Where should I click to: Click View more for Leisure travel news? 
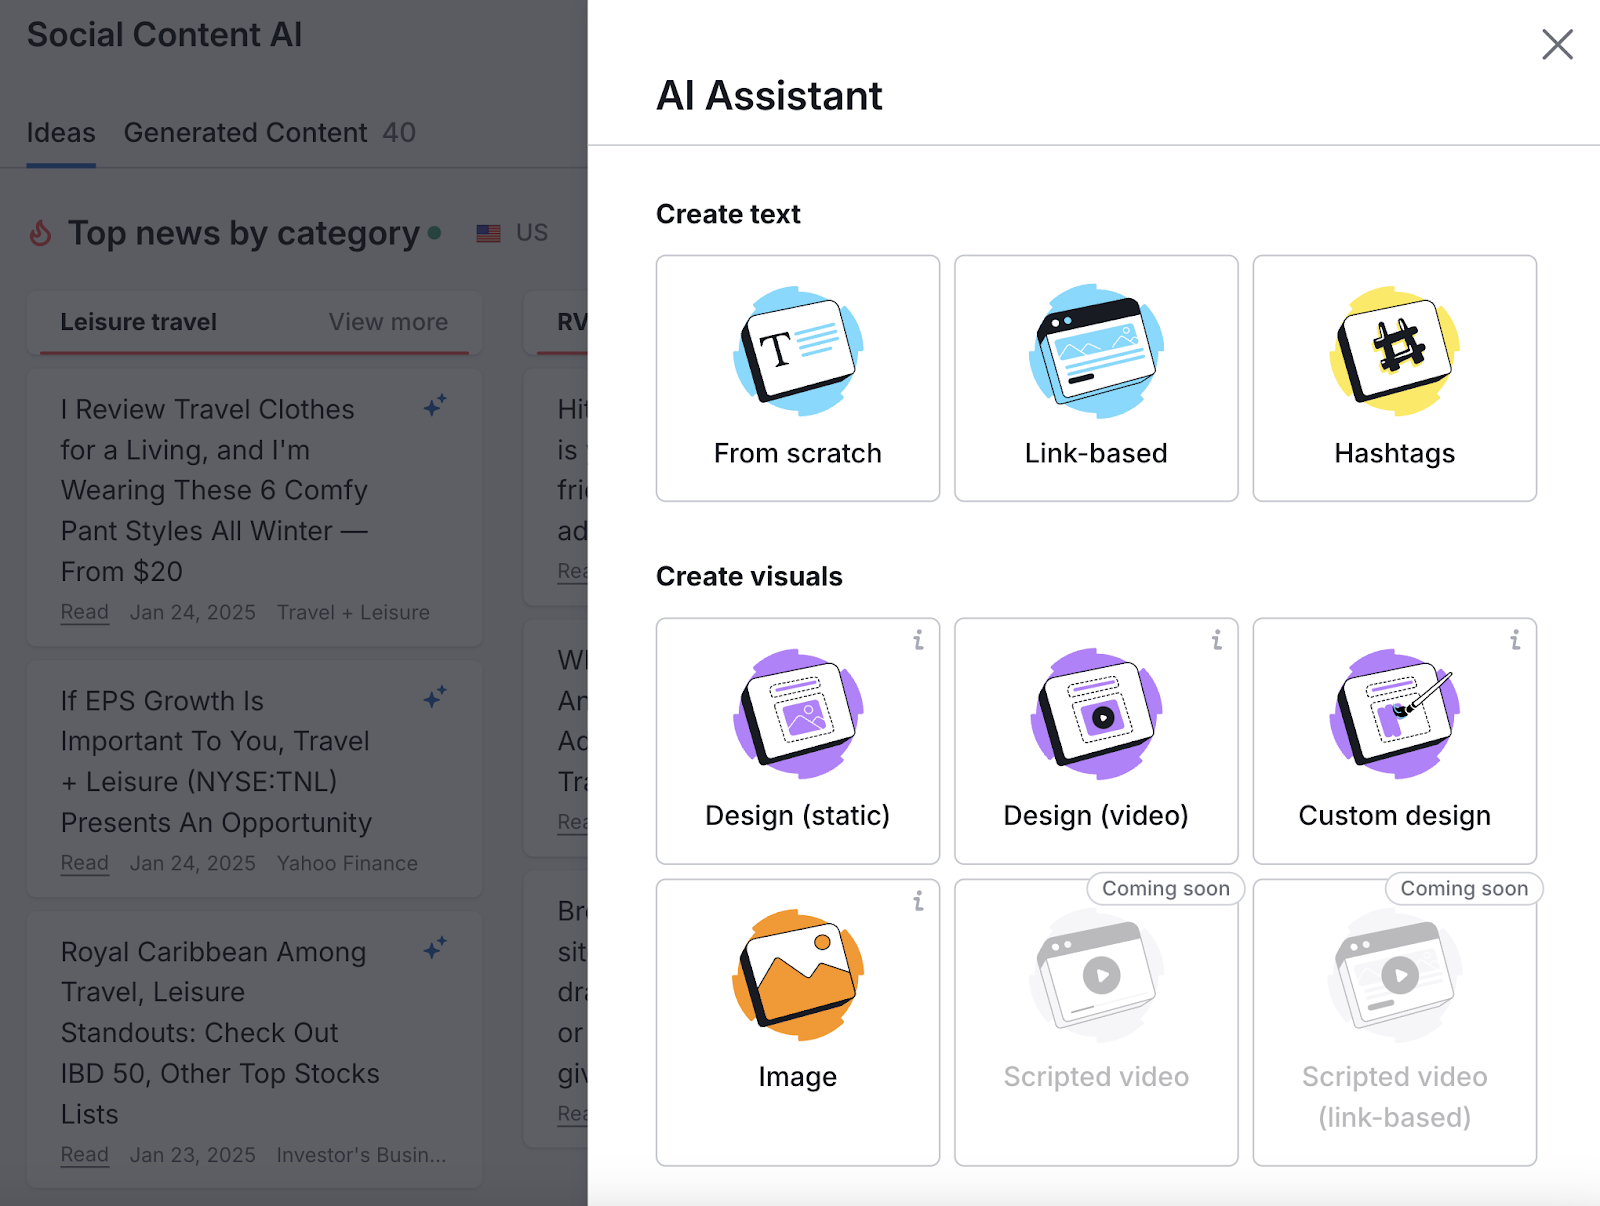388,322
